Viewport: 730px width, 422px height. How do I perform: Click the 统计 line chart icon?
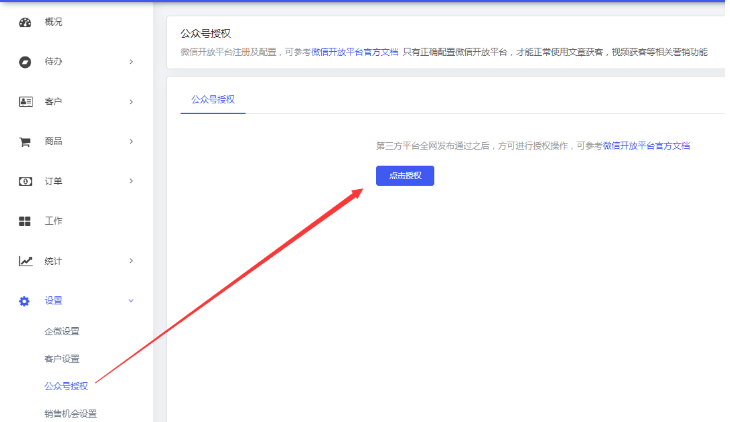tap(25, 261)
